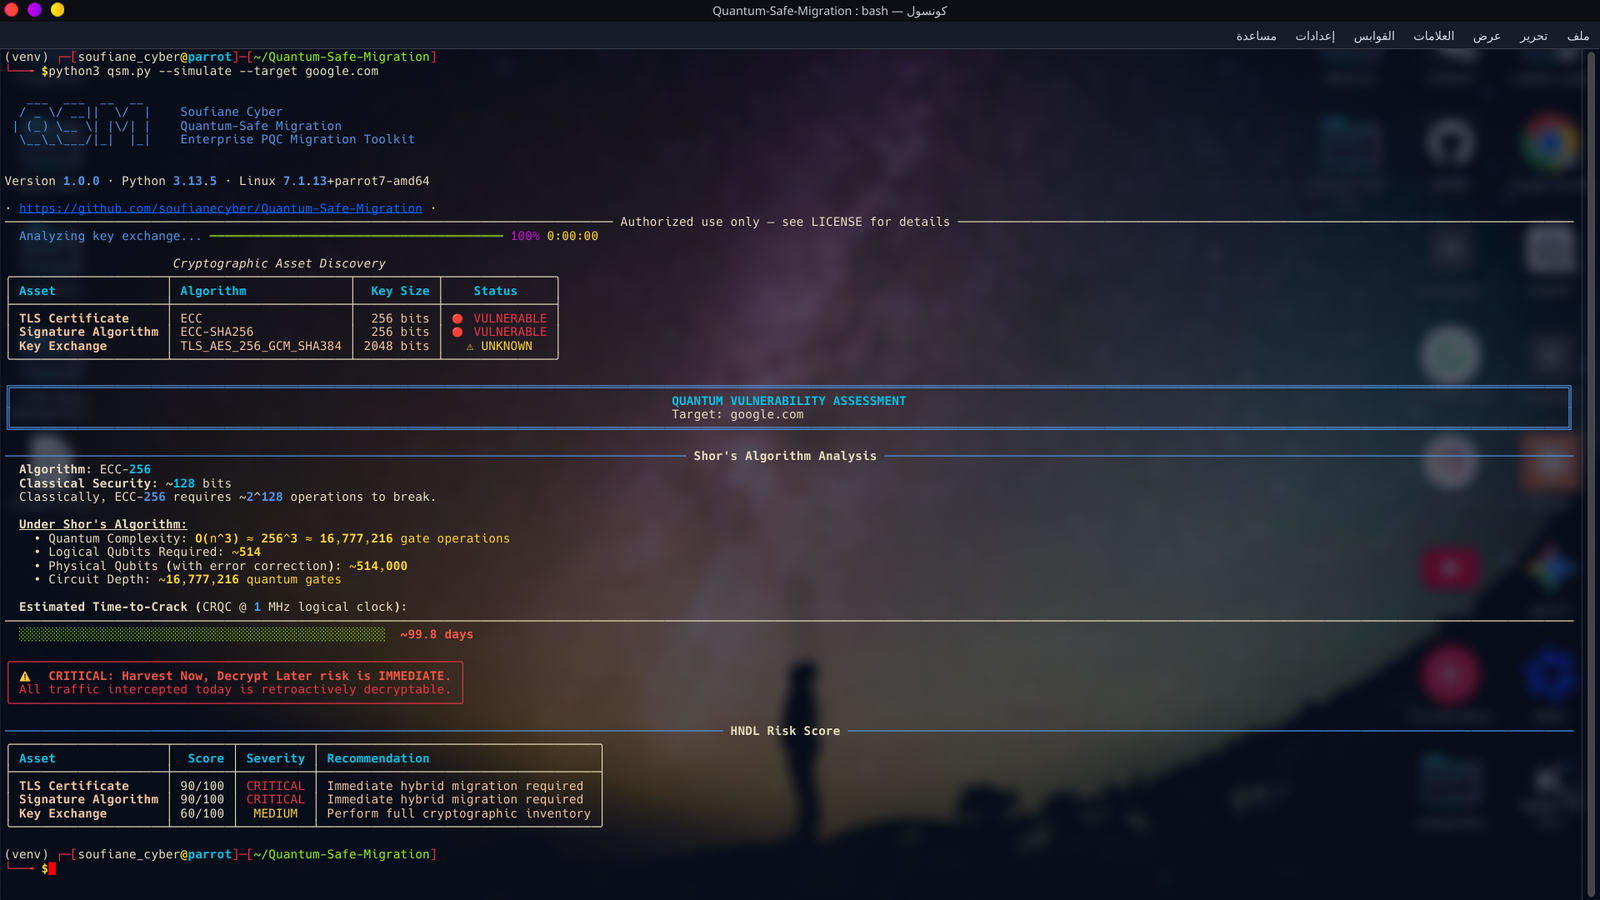The height and width of the screenshot is (900, 1600).
Task: Click the 'Severity' column header
Action: click(275, 759)
